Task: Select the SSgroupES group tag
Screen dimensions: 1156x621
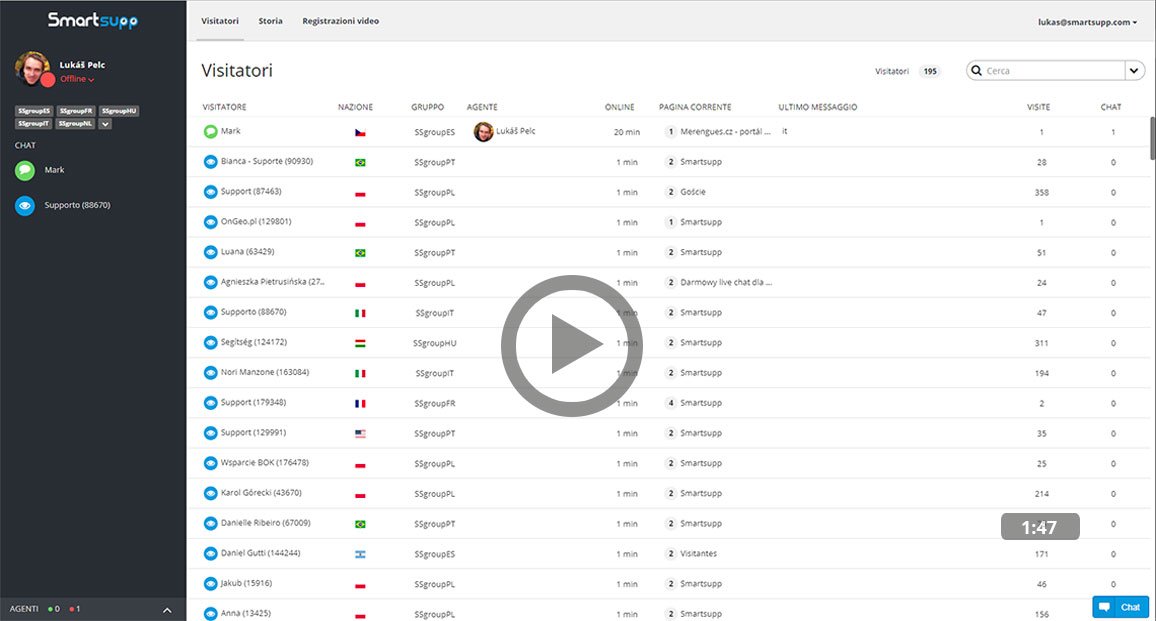Action: tap(34, 111)
